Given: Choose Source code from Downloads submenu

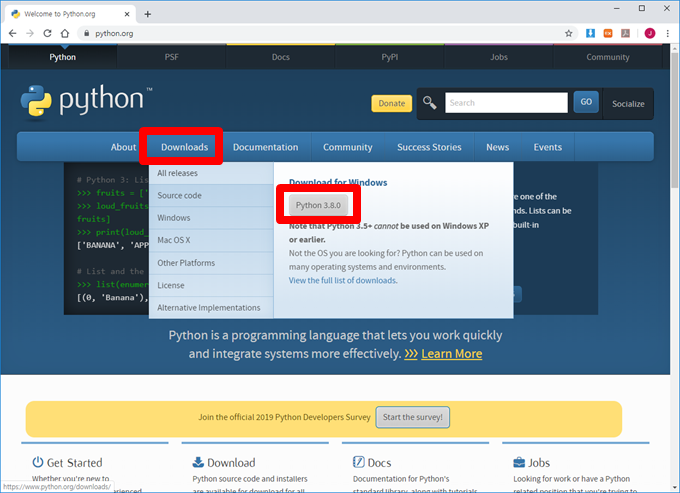Looking at the screenshot, I should pyautogui.click(x=211, y=196).
